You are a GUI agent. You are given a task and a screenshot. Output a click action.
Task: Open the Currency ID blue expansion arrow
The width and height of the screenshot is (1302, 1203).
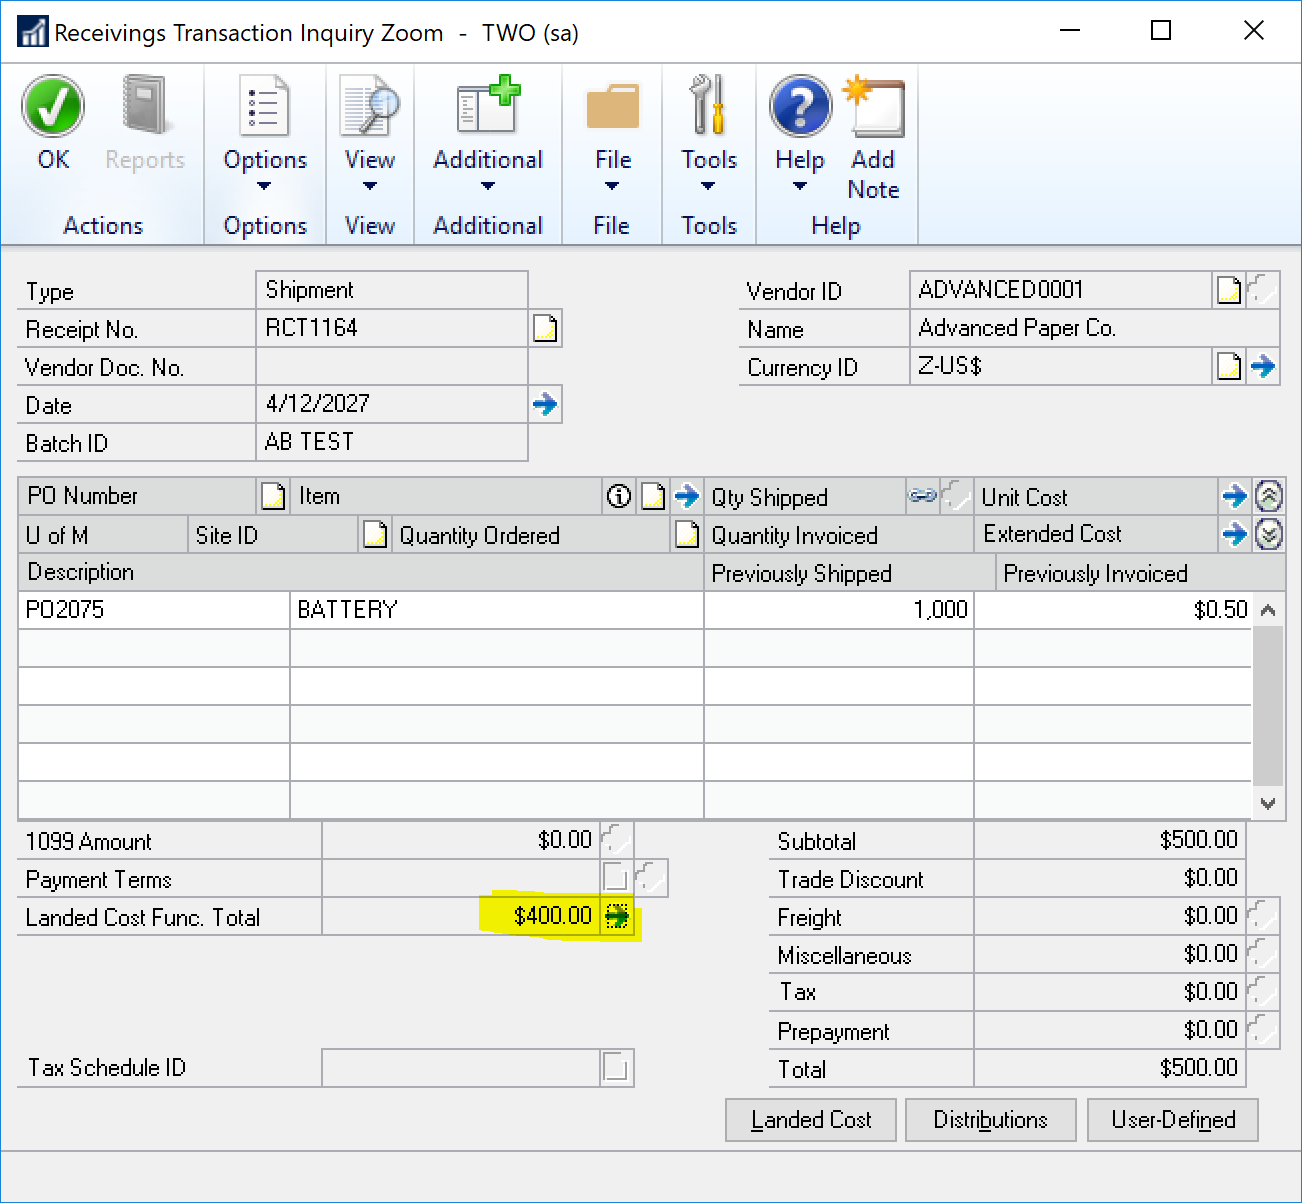tap(1264, 366)
